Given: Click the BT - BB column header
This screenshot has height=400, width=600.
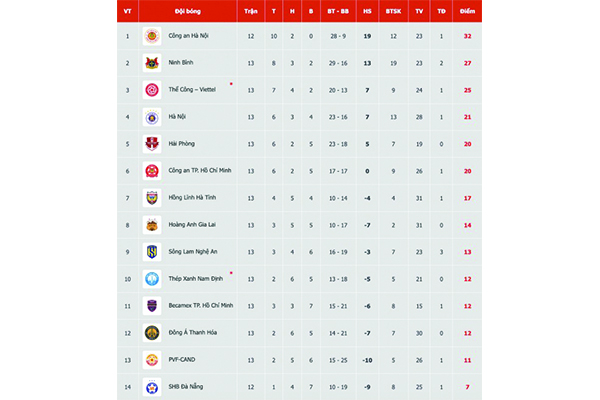Looking at the screenshot, I should click(336, 11).
